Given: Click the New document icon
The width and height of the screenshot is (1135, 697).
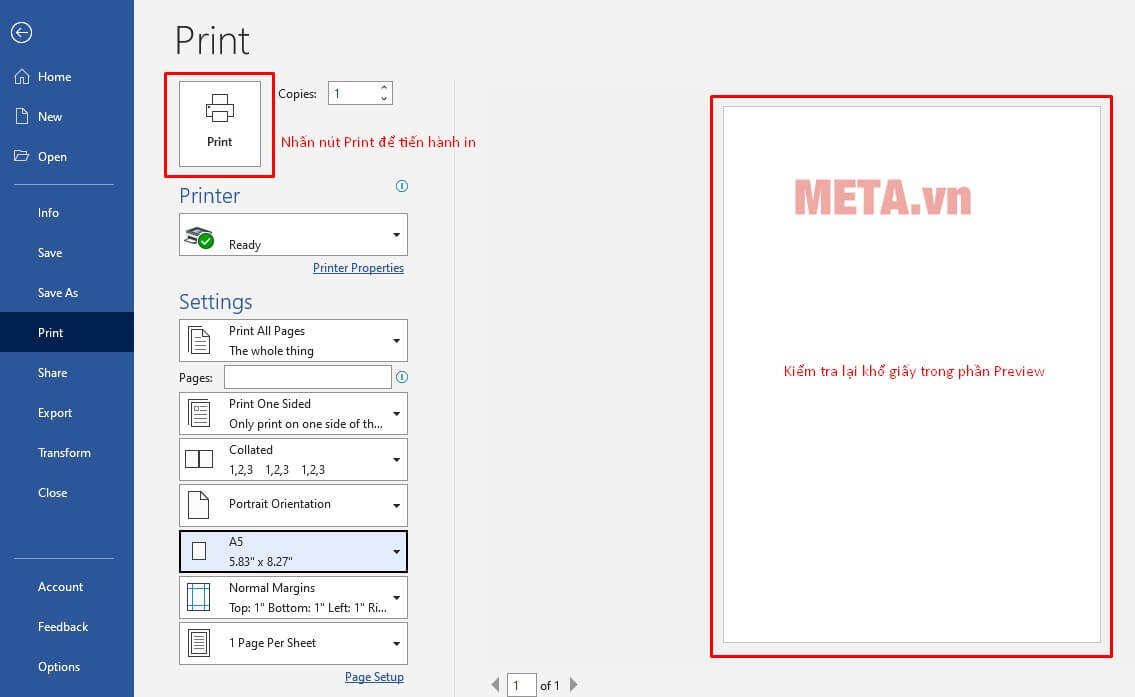Looking at the screenshot, I should (x=22, y=116).
